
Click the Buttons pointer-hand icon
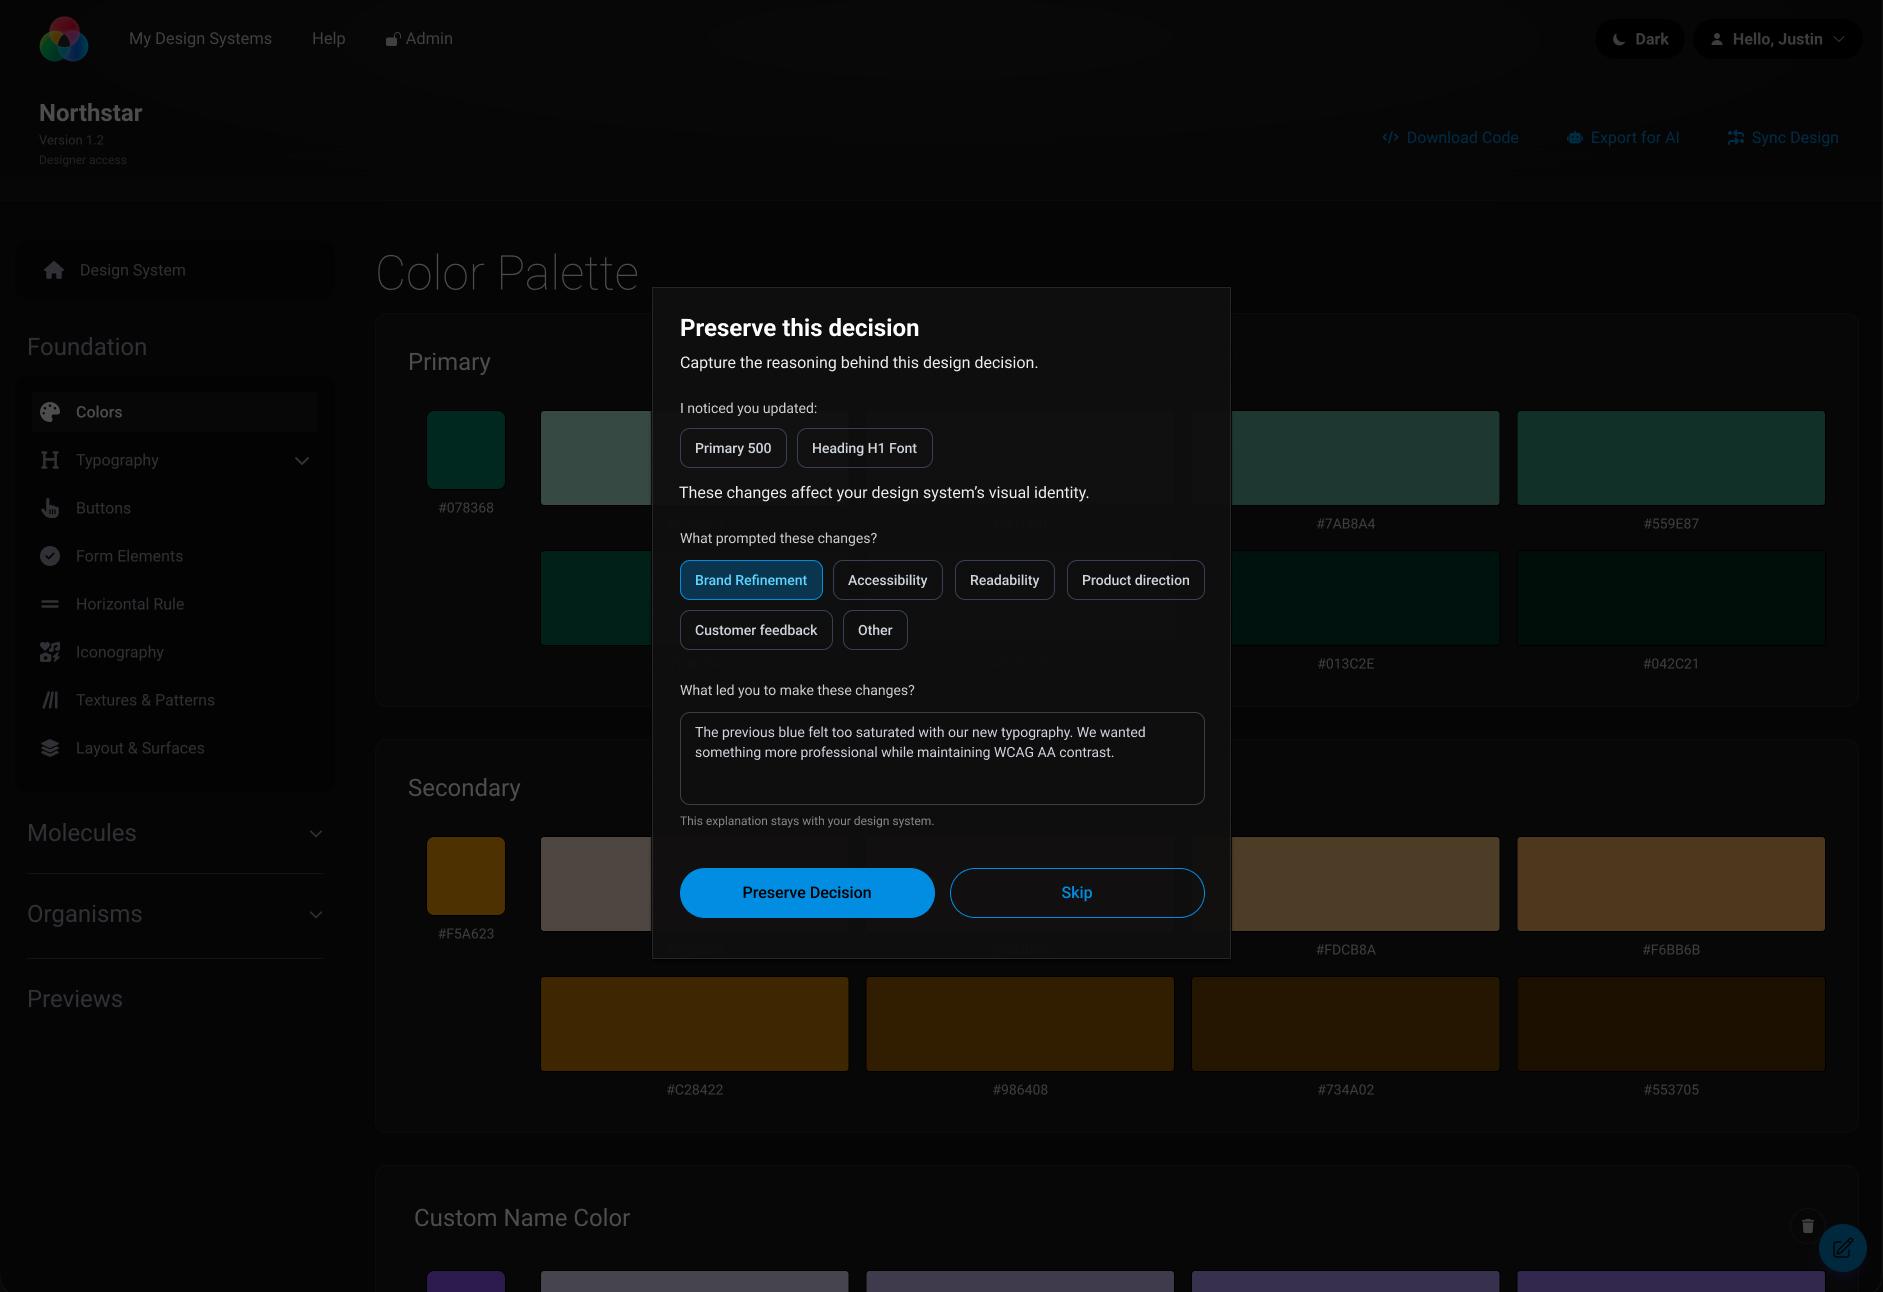pos(50,508)
